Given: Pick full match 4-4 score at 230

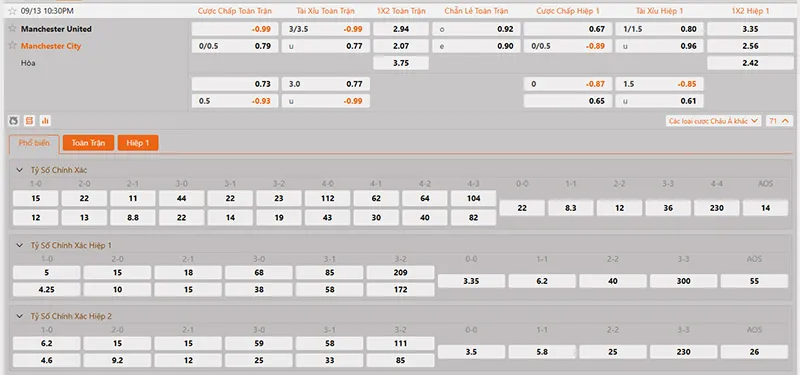Looking at the screenshot, I should pos(717,208).
